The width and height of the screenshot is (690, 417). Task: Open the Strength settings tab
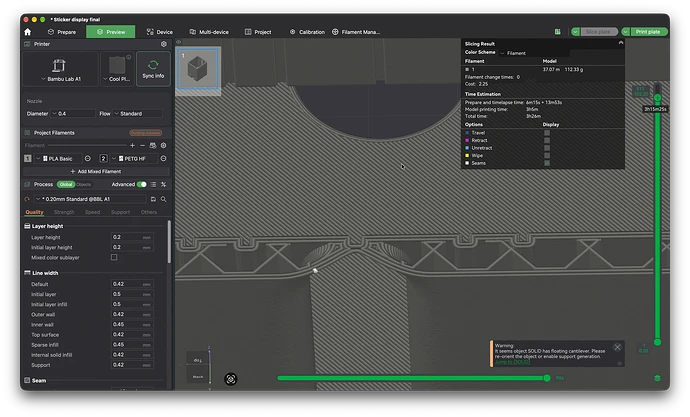click(x=64, y=212)
